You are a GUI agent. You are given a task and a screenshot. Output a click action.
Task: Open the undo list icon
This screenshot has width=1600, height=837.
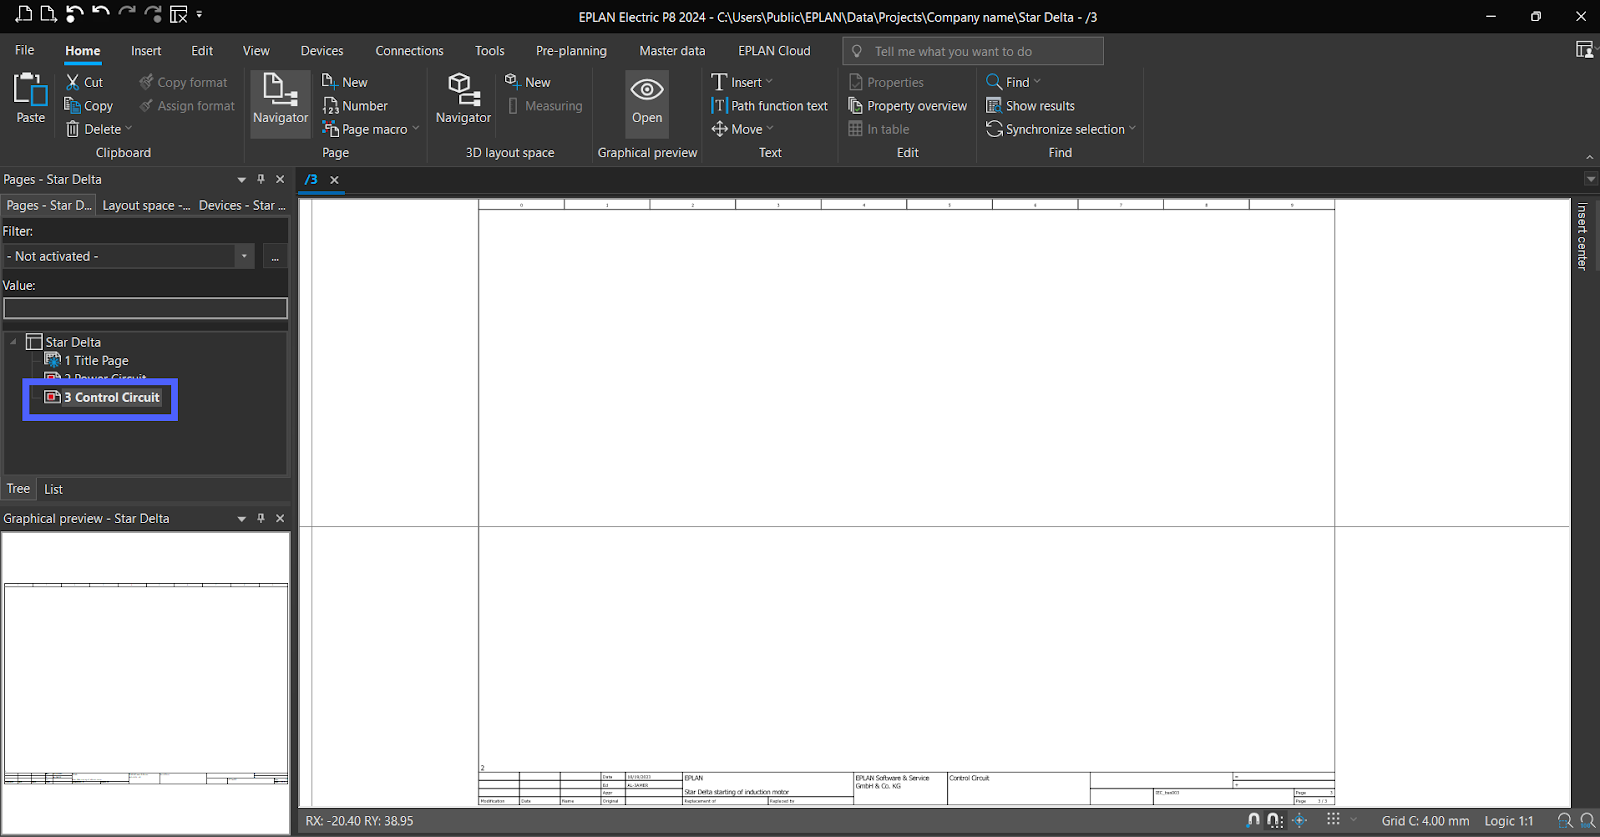click(x=75, y=14)
